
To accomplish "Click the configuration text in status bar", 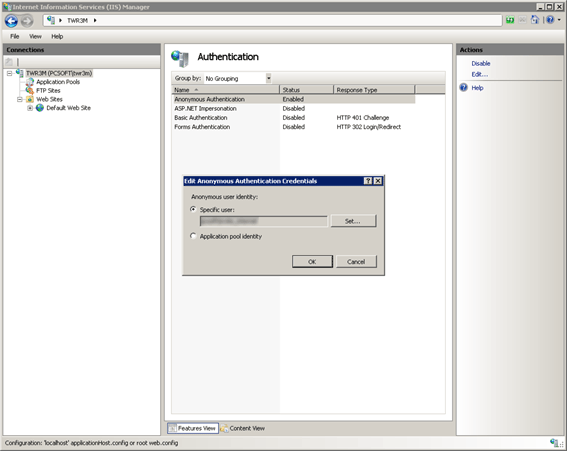I will coord(91,443).
